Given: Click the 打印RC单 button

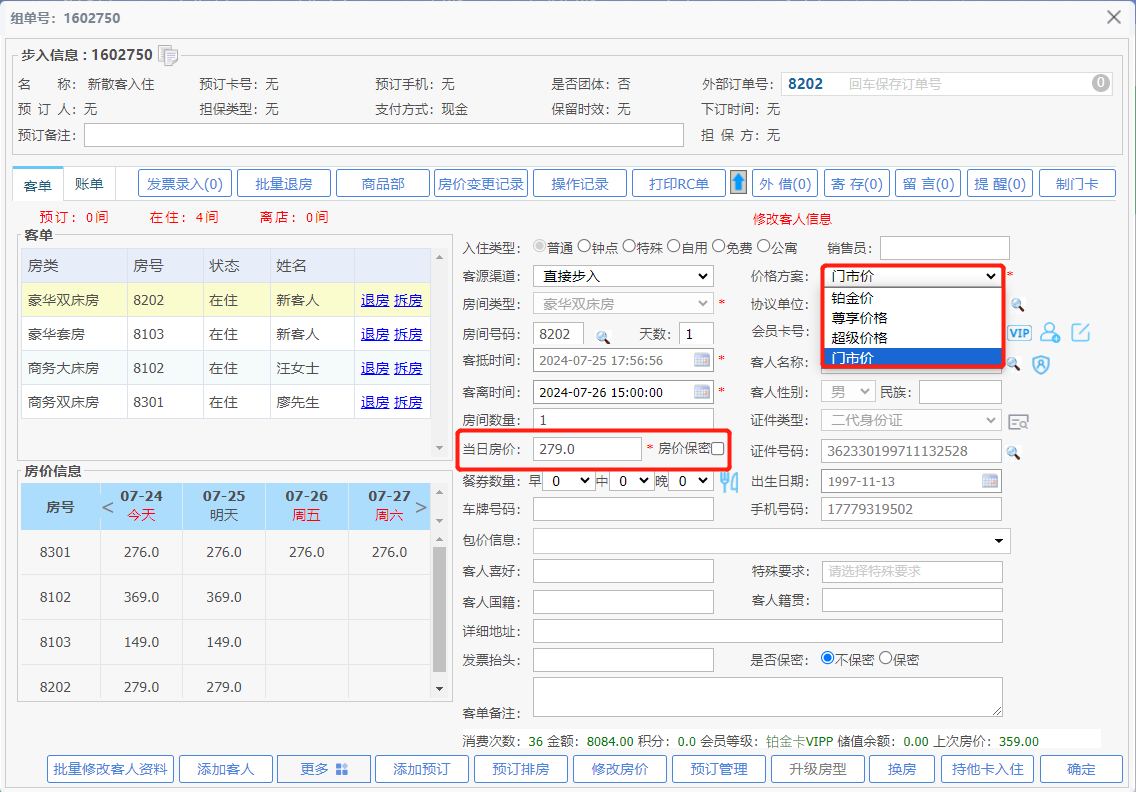Looking at the screenshot, I should tap(679, 183).
